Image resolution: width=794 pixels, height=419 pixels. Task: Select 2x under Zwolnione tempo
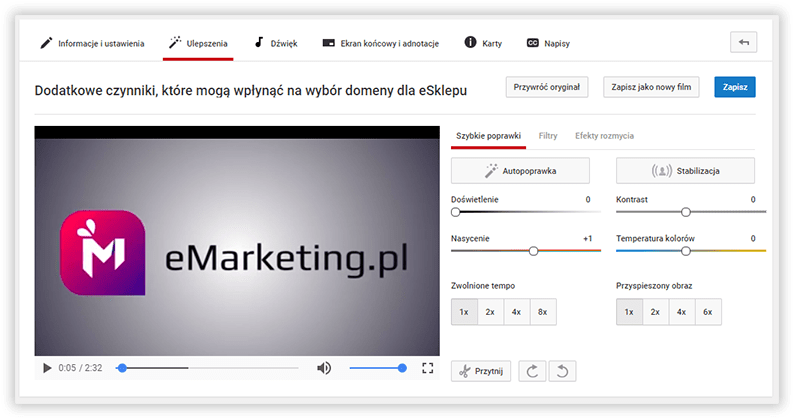(x=490, y=312)
